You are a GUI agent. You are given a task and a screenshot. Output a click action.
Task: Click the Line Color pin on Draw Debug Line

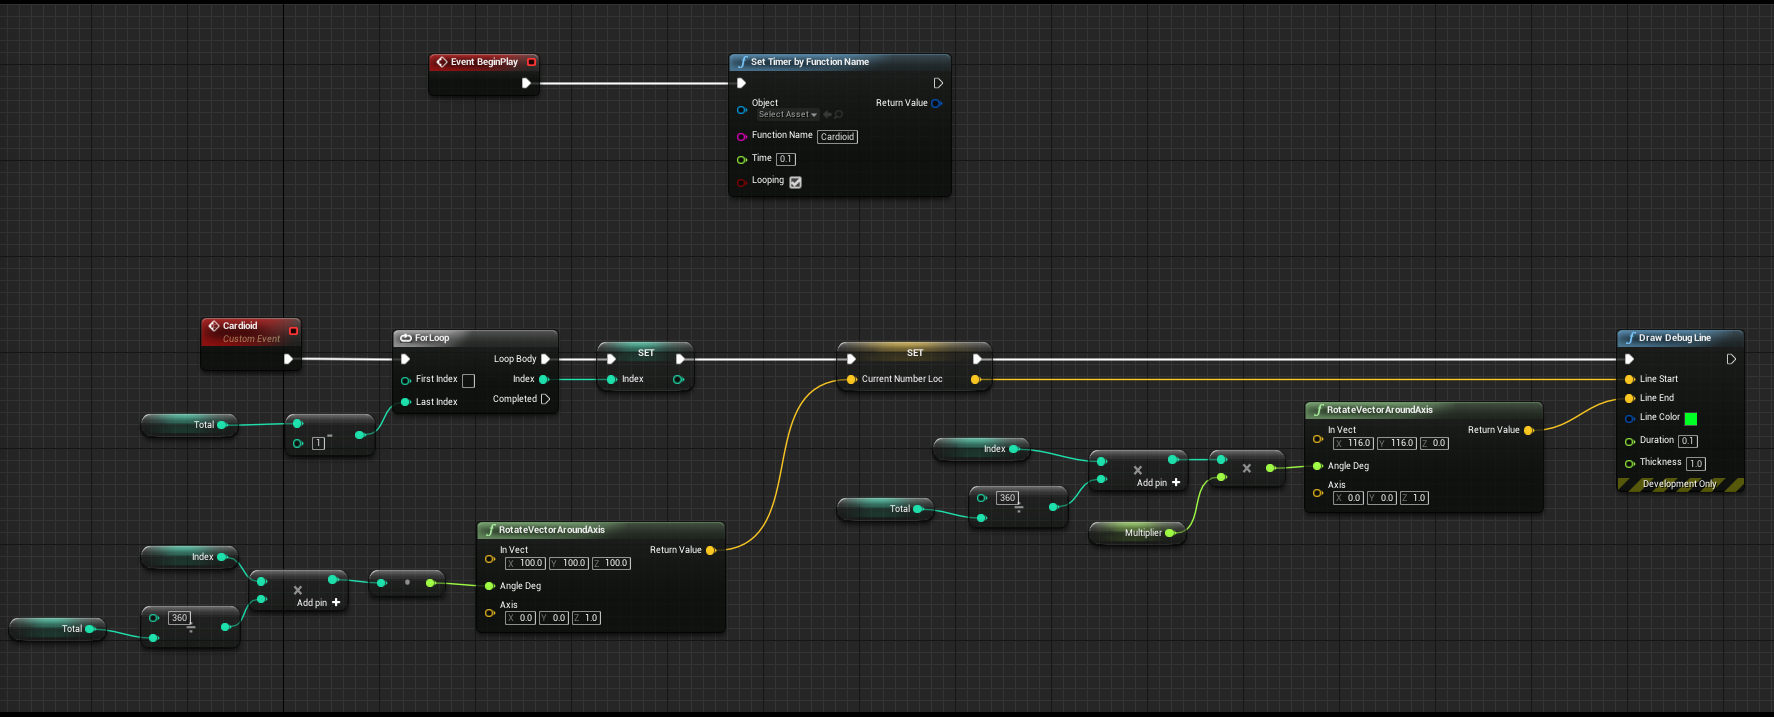pyautogui.click(x=1630, y=418)
